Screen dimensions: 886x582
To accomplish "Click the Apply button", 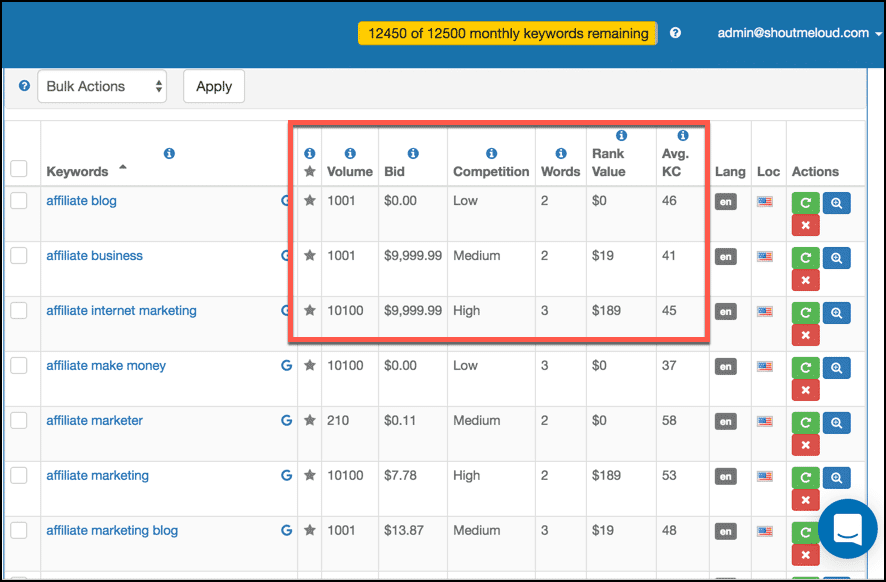I will click(214, 86).
